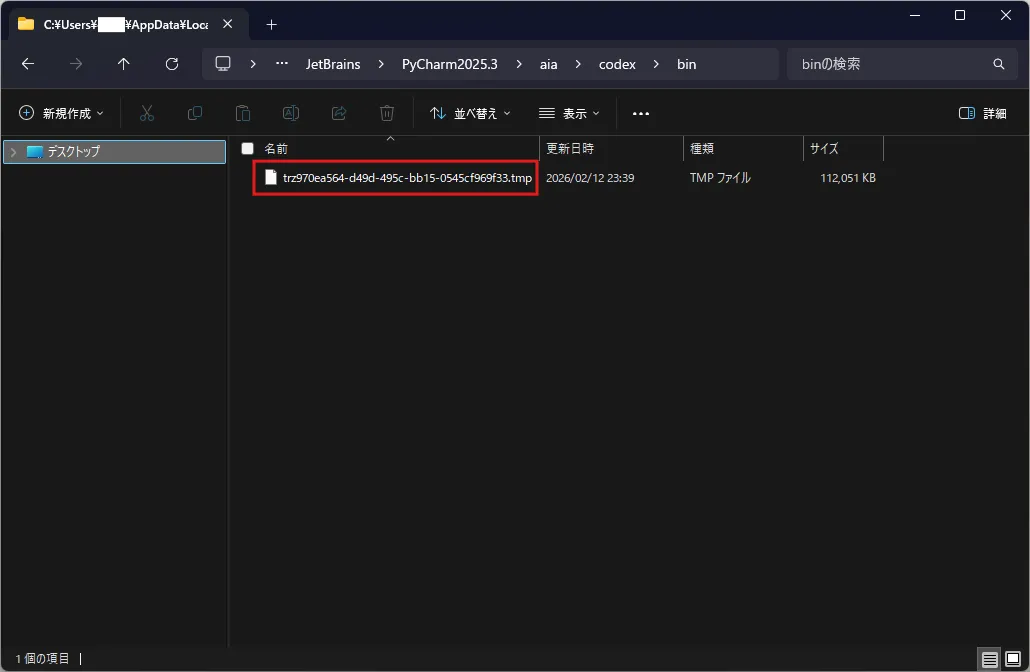The width and height of the screenshot is (1030, 672).
Task: Expand the デスクトップ tree node
Action: click(13, 152)
